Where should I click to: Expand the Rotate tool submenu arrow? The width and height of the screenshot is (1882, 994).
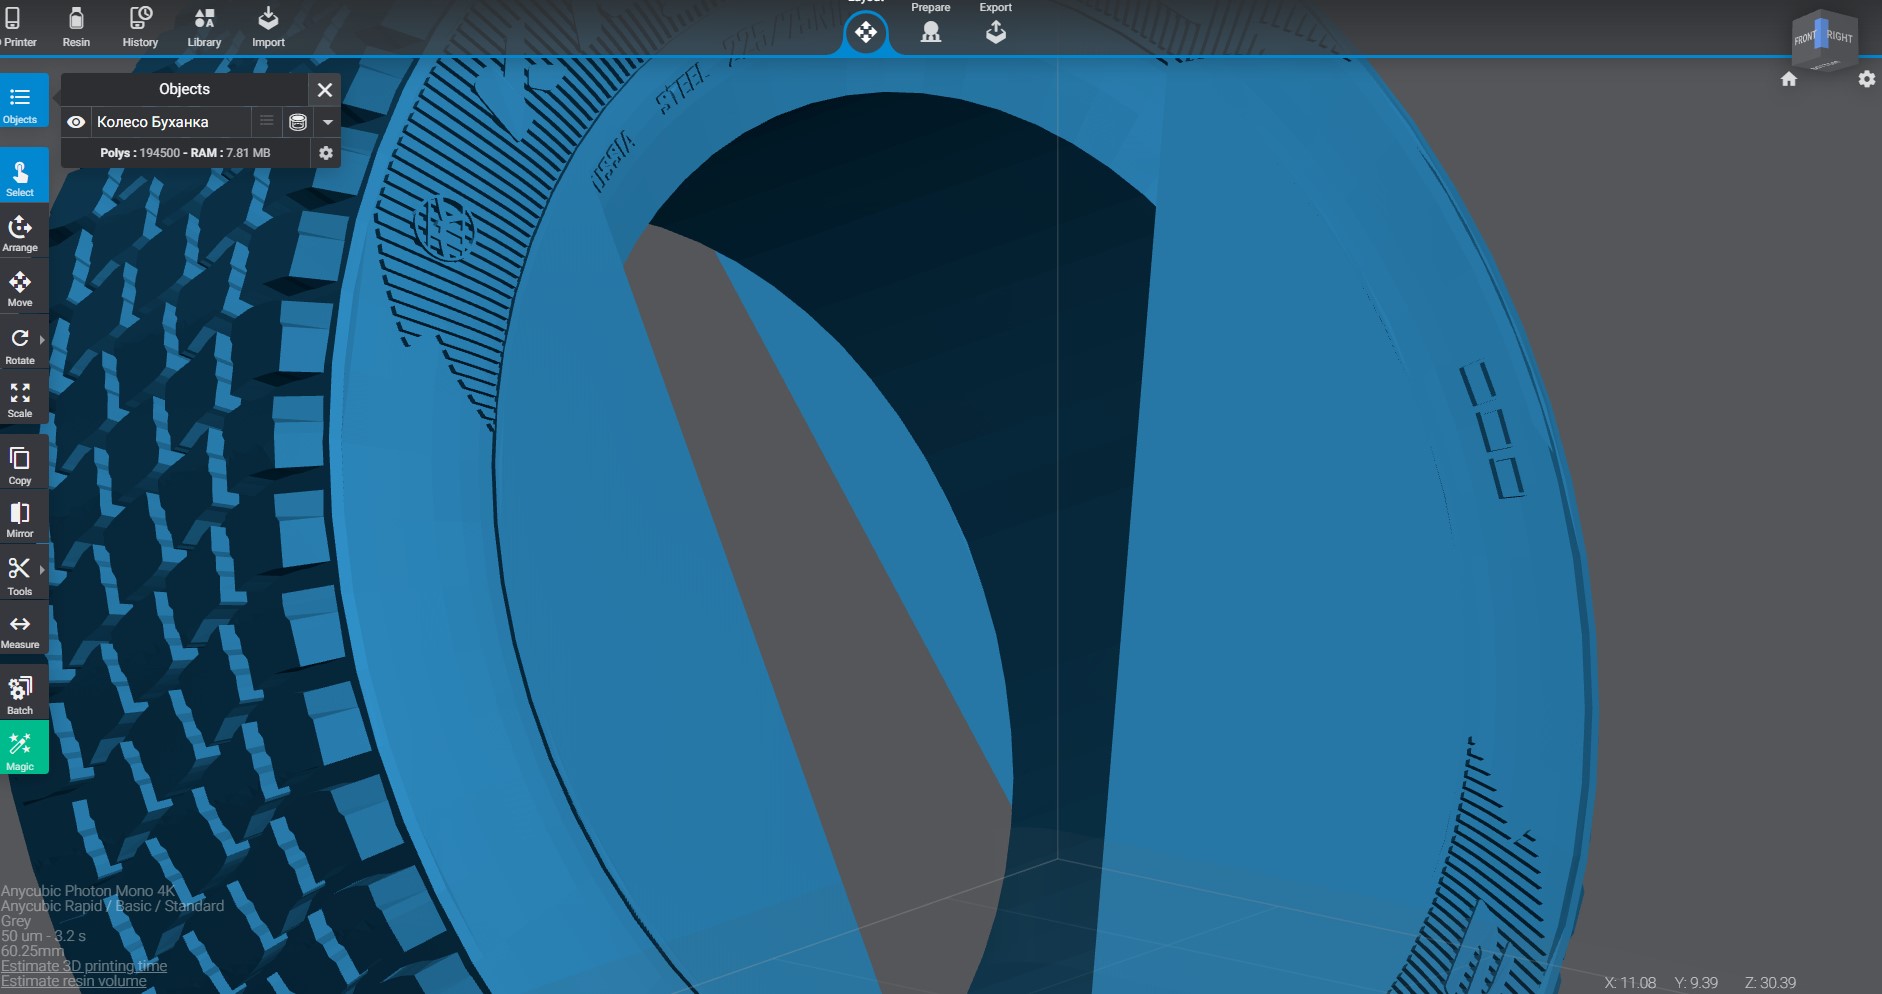point(42,340)
